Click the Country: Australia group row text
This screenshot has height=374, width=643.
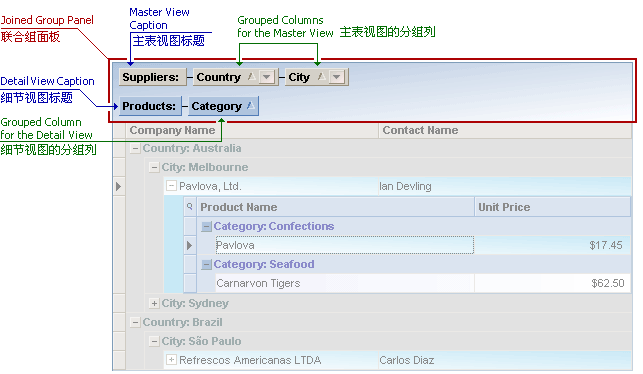tap(192, 148)
